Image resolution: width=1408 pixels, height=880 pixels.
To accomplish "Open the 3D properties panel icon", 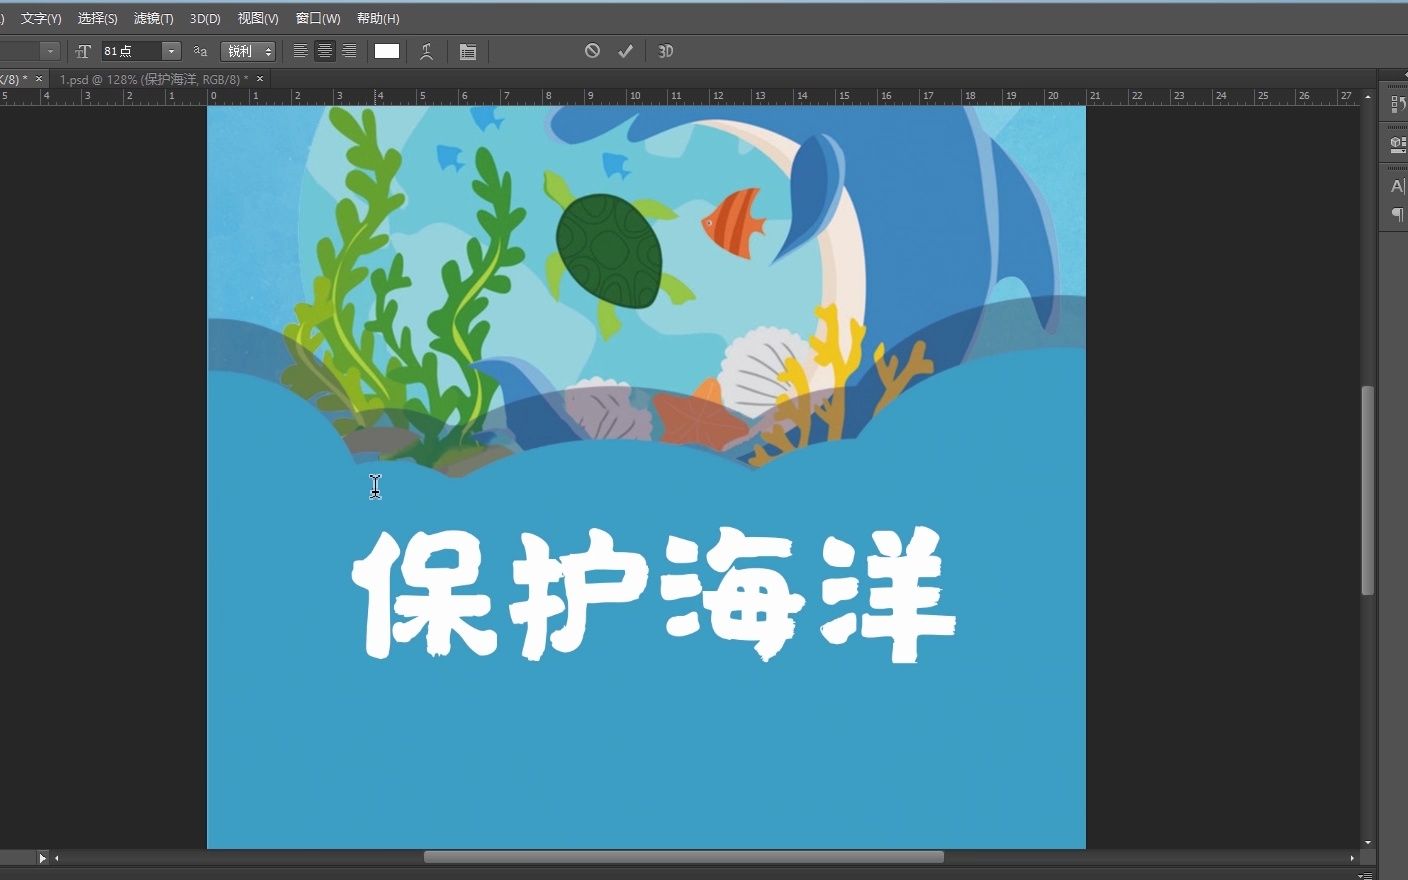I will click(x=1397, y=144).
